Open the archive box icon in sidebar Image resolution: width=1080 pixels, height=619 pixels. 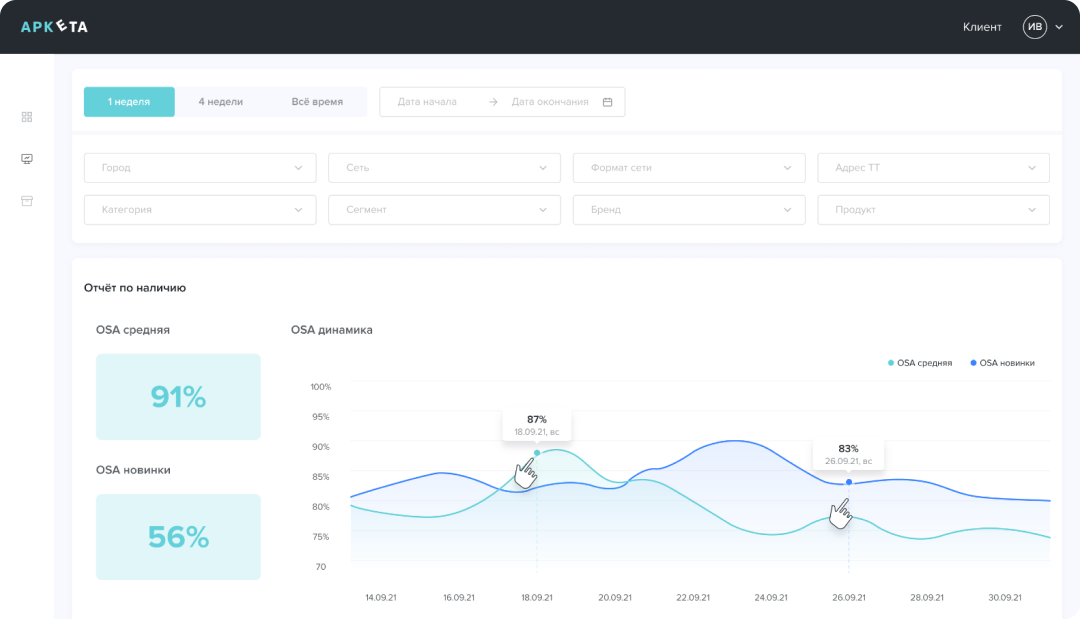(x=27, y=201)
